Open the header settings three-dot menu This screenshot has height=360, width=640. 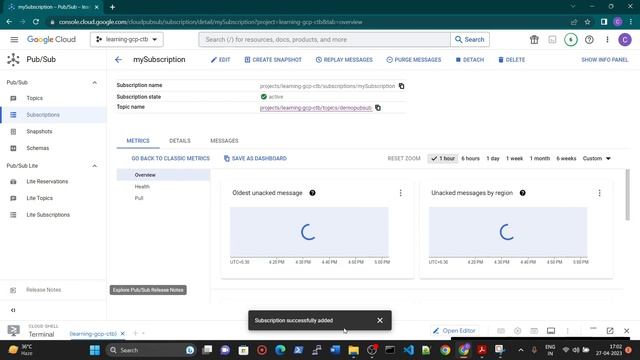click(x=607, y=40)
